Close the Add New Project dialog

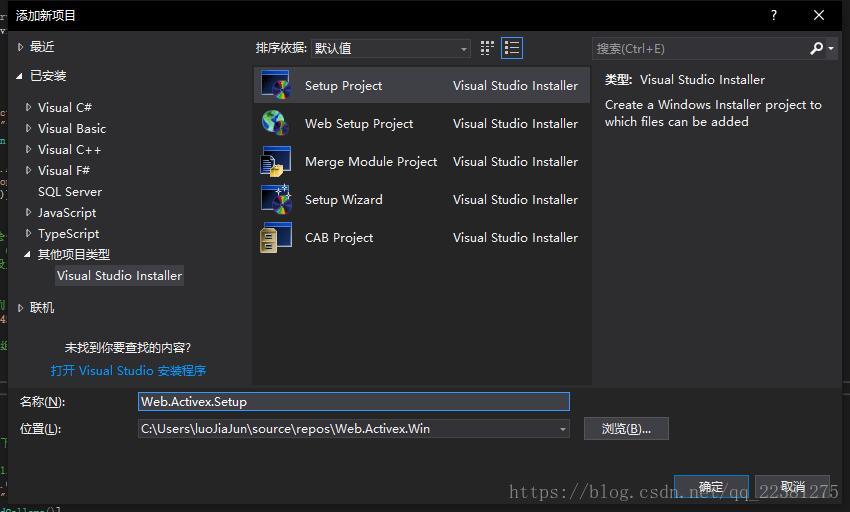pyautogui.click(x=819, y=15)
